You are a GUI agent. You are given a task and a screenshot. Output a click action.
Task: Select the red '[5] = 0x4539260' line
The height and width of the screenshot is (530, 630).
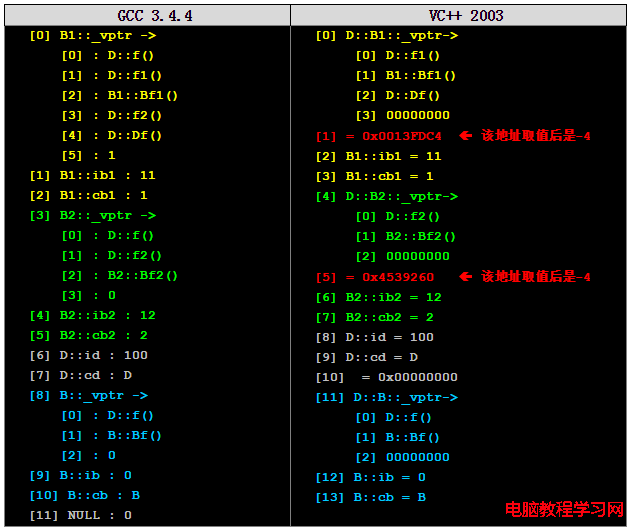coord(374,277)
